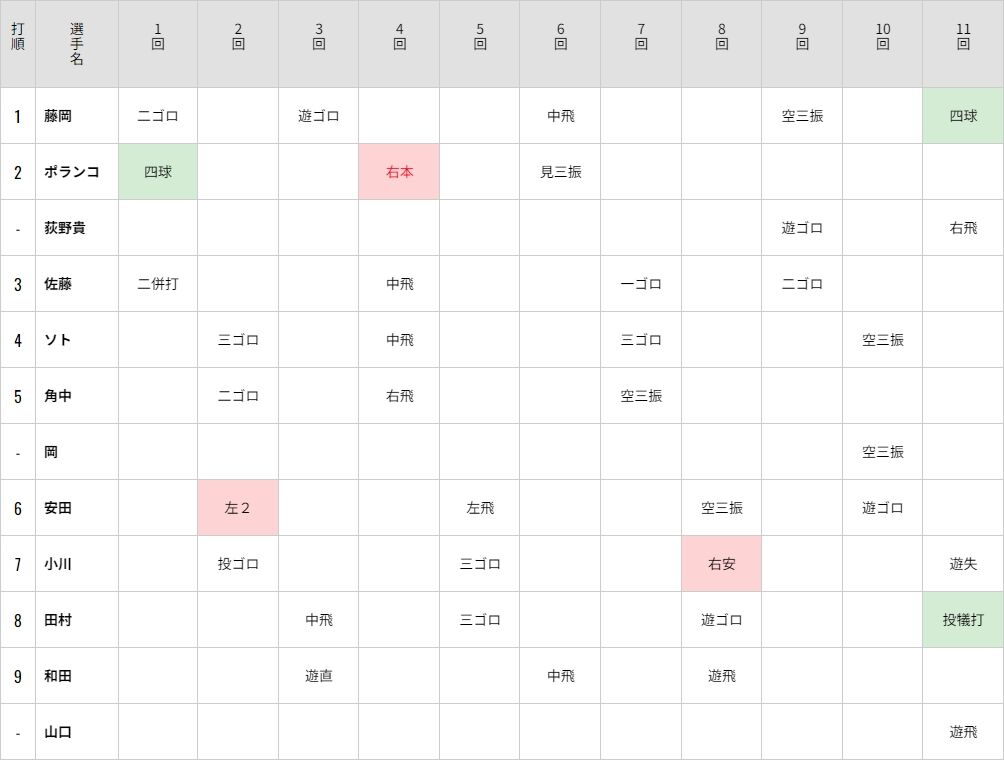Select player 荻野貴 in the name column

pyautogui.click(x=65, y=228)
